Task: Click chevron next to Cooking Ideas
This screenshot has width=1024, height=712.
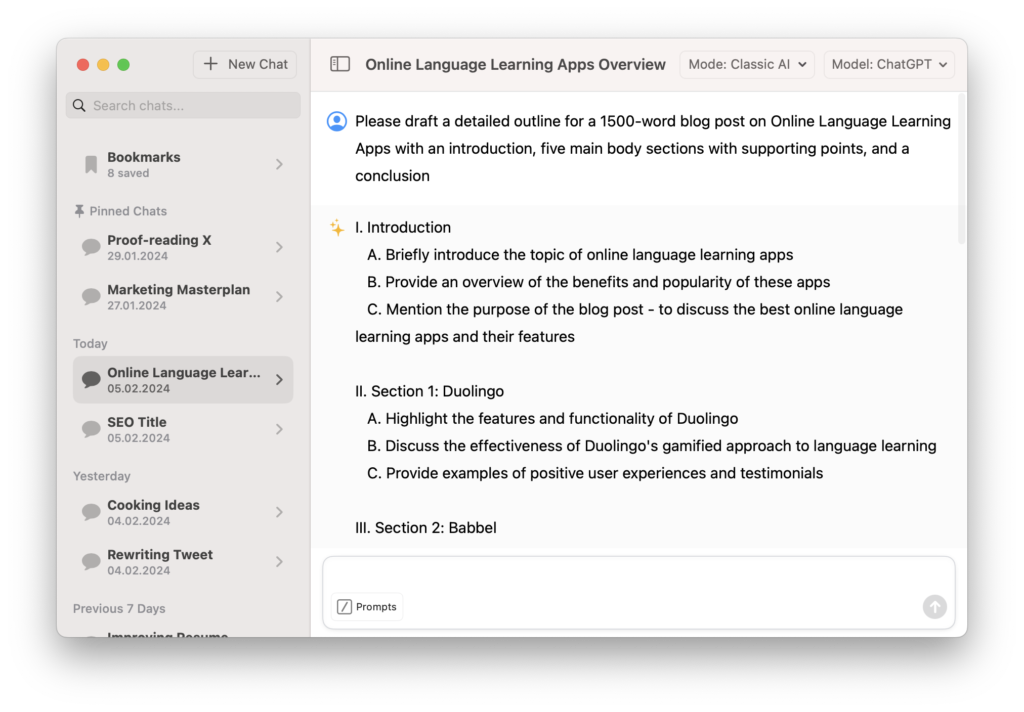Action: pos(280,512)
